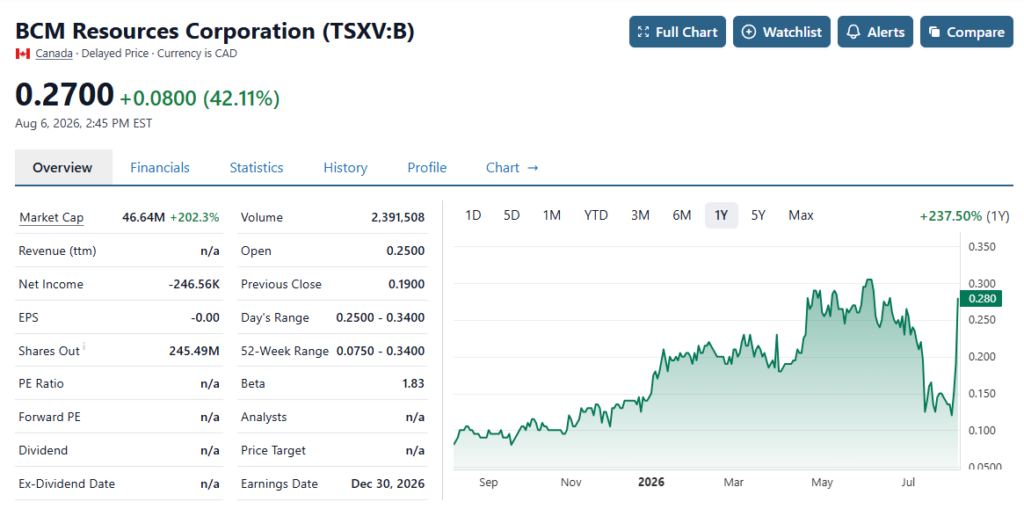This screenshot has height=509, width=1024.
Task: Follow the Canada country link
Action: pyautogui.click(x=54, y=54)
